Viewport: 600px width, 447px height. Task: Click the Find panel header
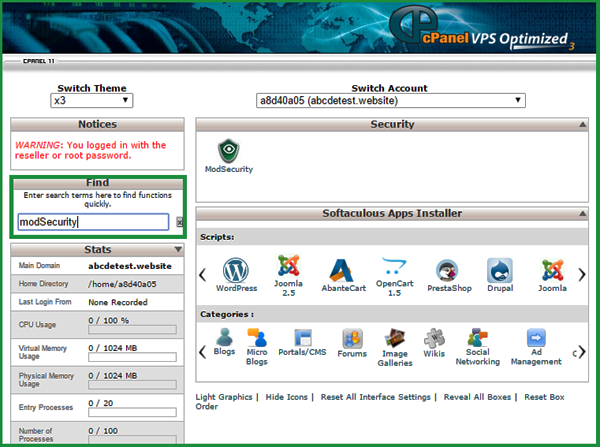(97, 183)
